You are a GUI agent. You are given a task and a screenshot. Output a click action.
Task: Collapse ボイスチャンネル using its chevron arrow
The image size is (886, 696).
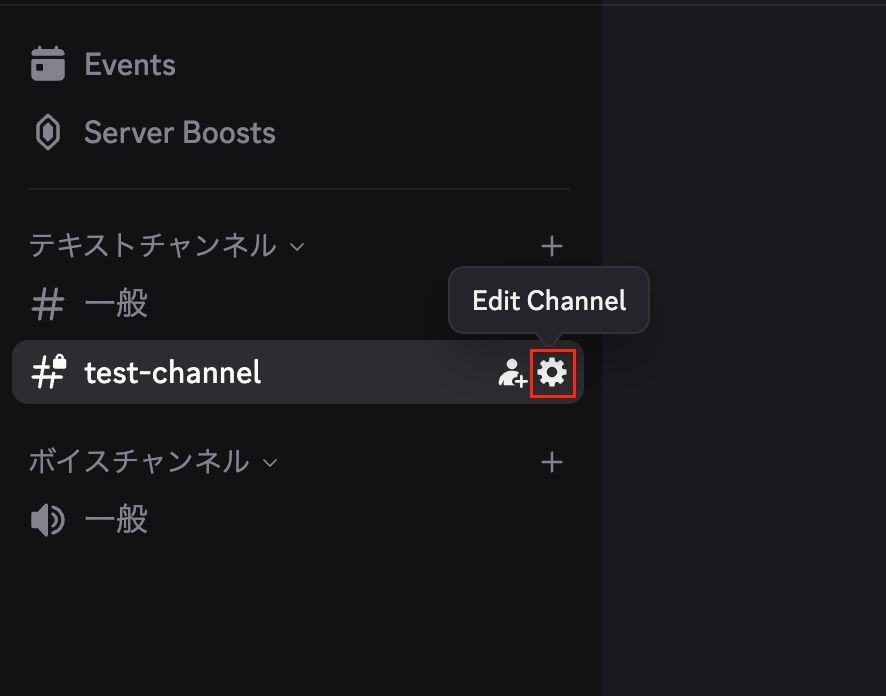pyautogui.click(x=268, y=462)
